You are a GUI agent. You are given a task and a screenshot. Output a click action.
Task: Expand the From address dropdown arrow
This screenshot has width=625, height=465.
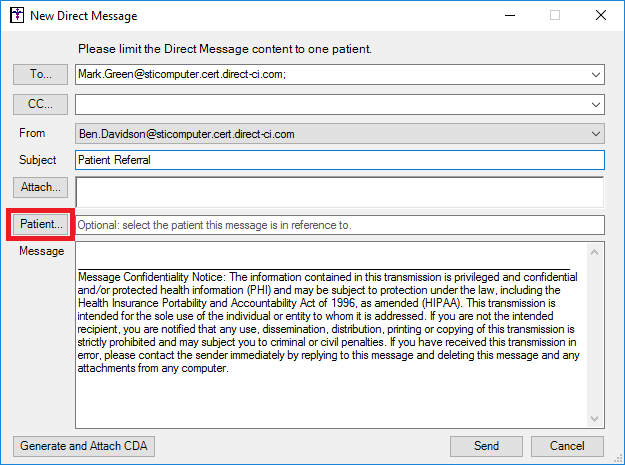click(x=596, y=134)
